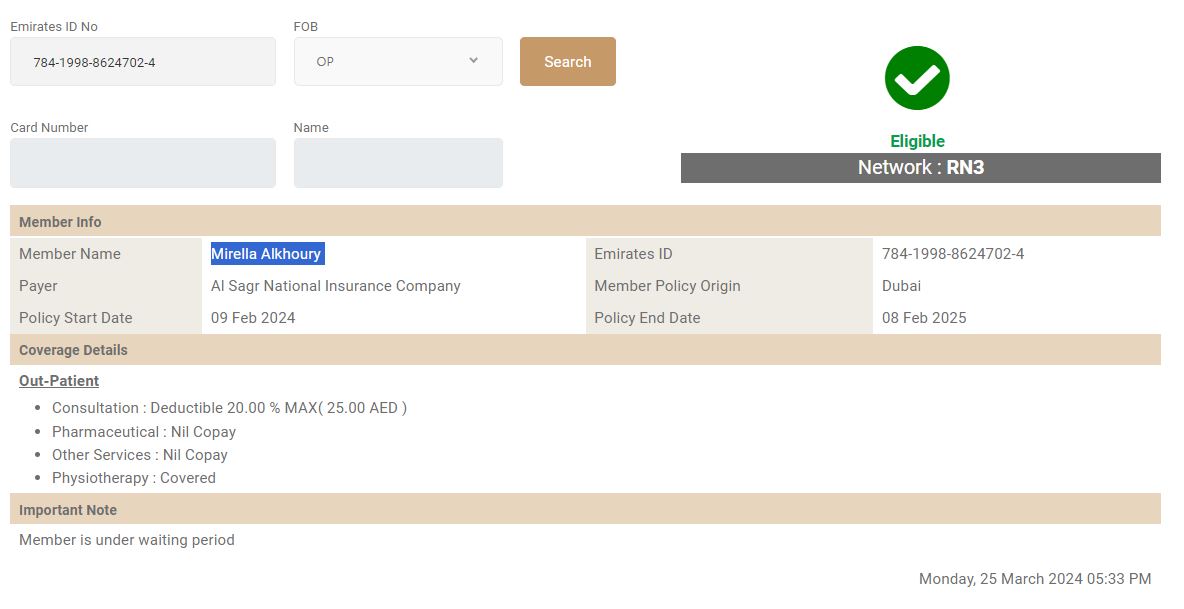Click the green eligibility checkmark icon
The width and height of the screenshot is (1184, 609).
tap(917, 78)
